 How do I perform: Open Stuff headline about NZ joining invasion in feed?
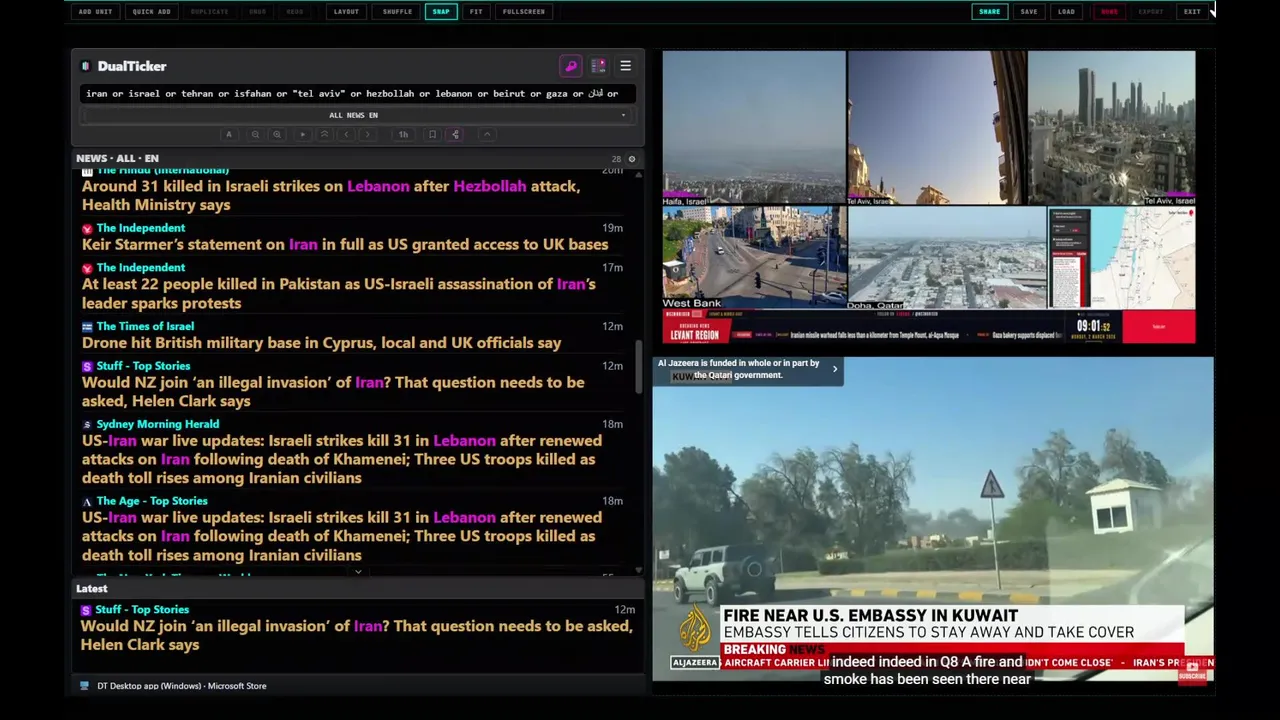coord(333,391)
